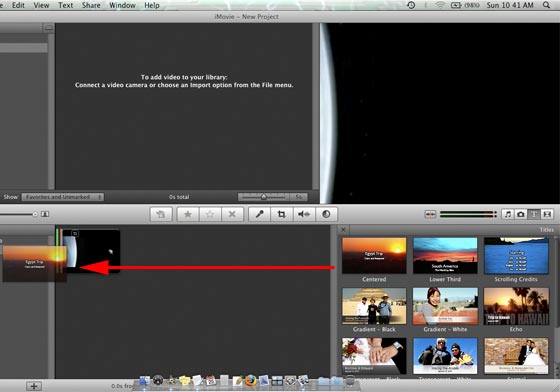Unmark selection with the hollow star
Screen dimensions: 560x392
[x=210, y=214]
